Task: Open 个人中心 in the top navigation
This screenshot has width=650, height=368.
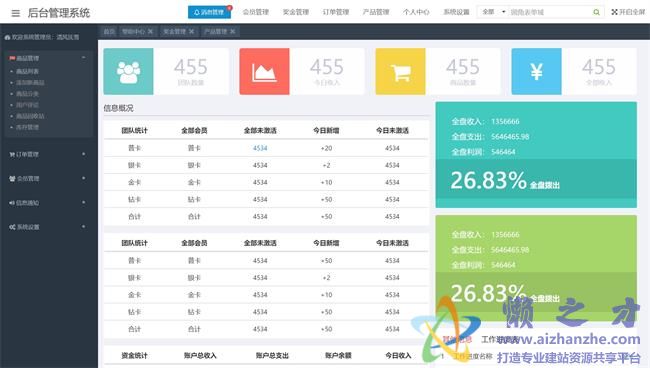Action: point(416,12)
